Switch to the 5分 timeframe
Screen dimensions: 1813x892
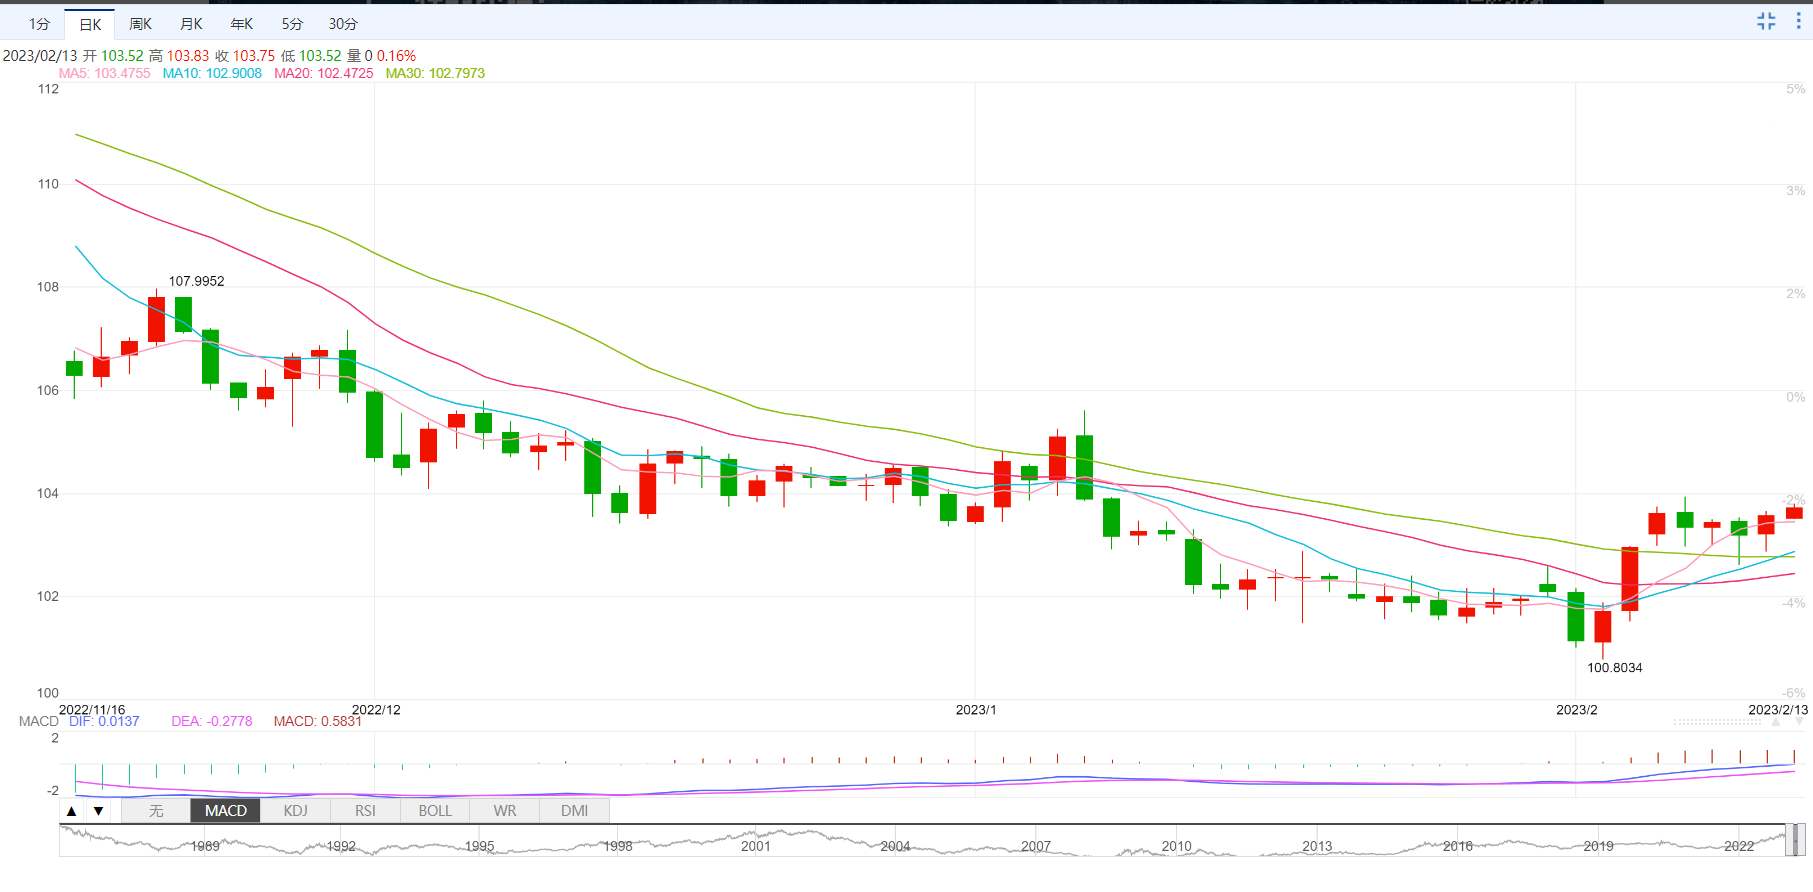(x=292, y=24)
